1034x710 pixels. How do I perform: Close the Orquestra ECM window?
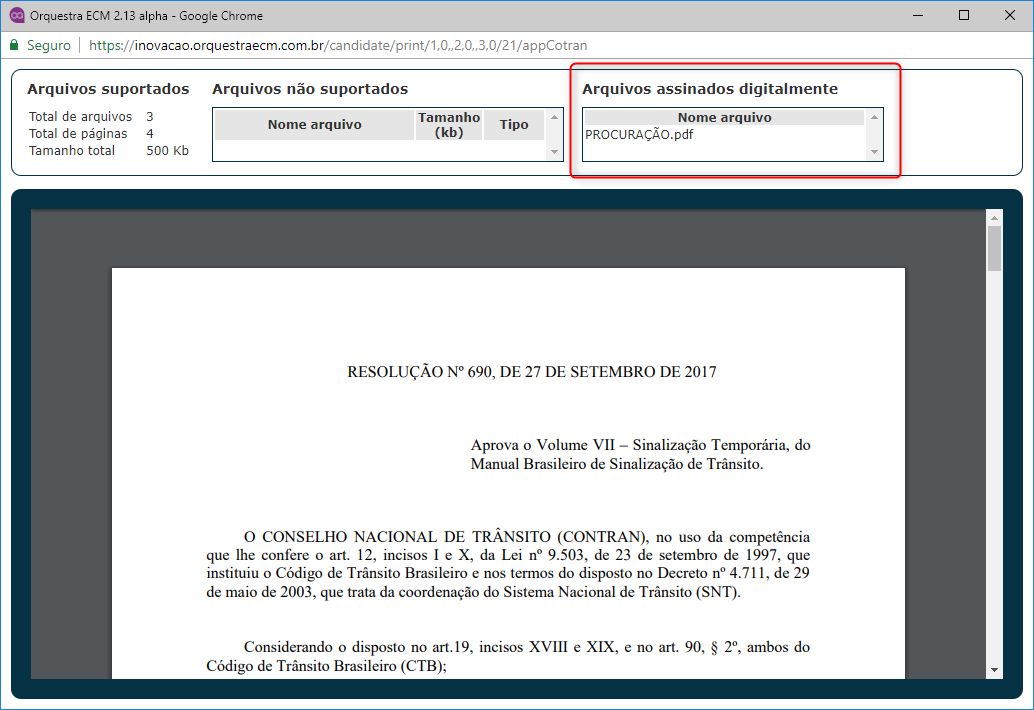click(x=1010, y=15)
